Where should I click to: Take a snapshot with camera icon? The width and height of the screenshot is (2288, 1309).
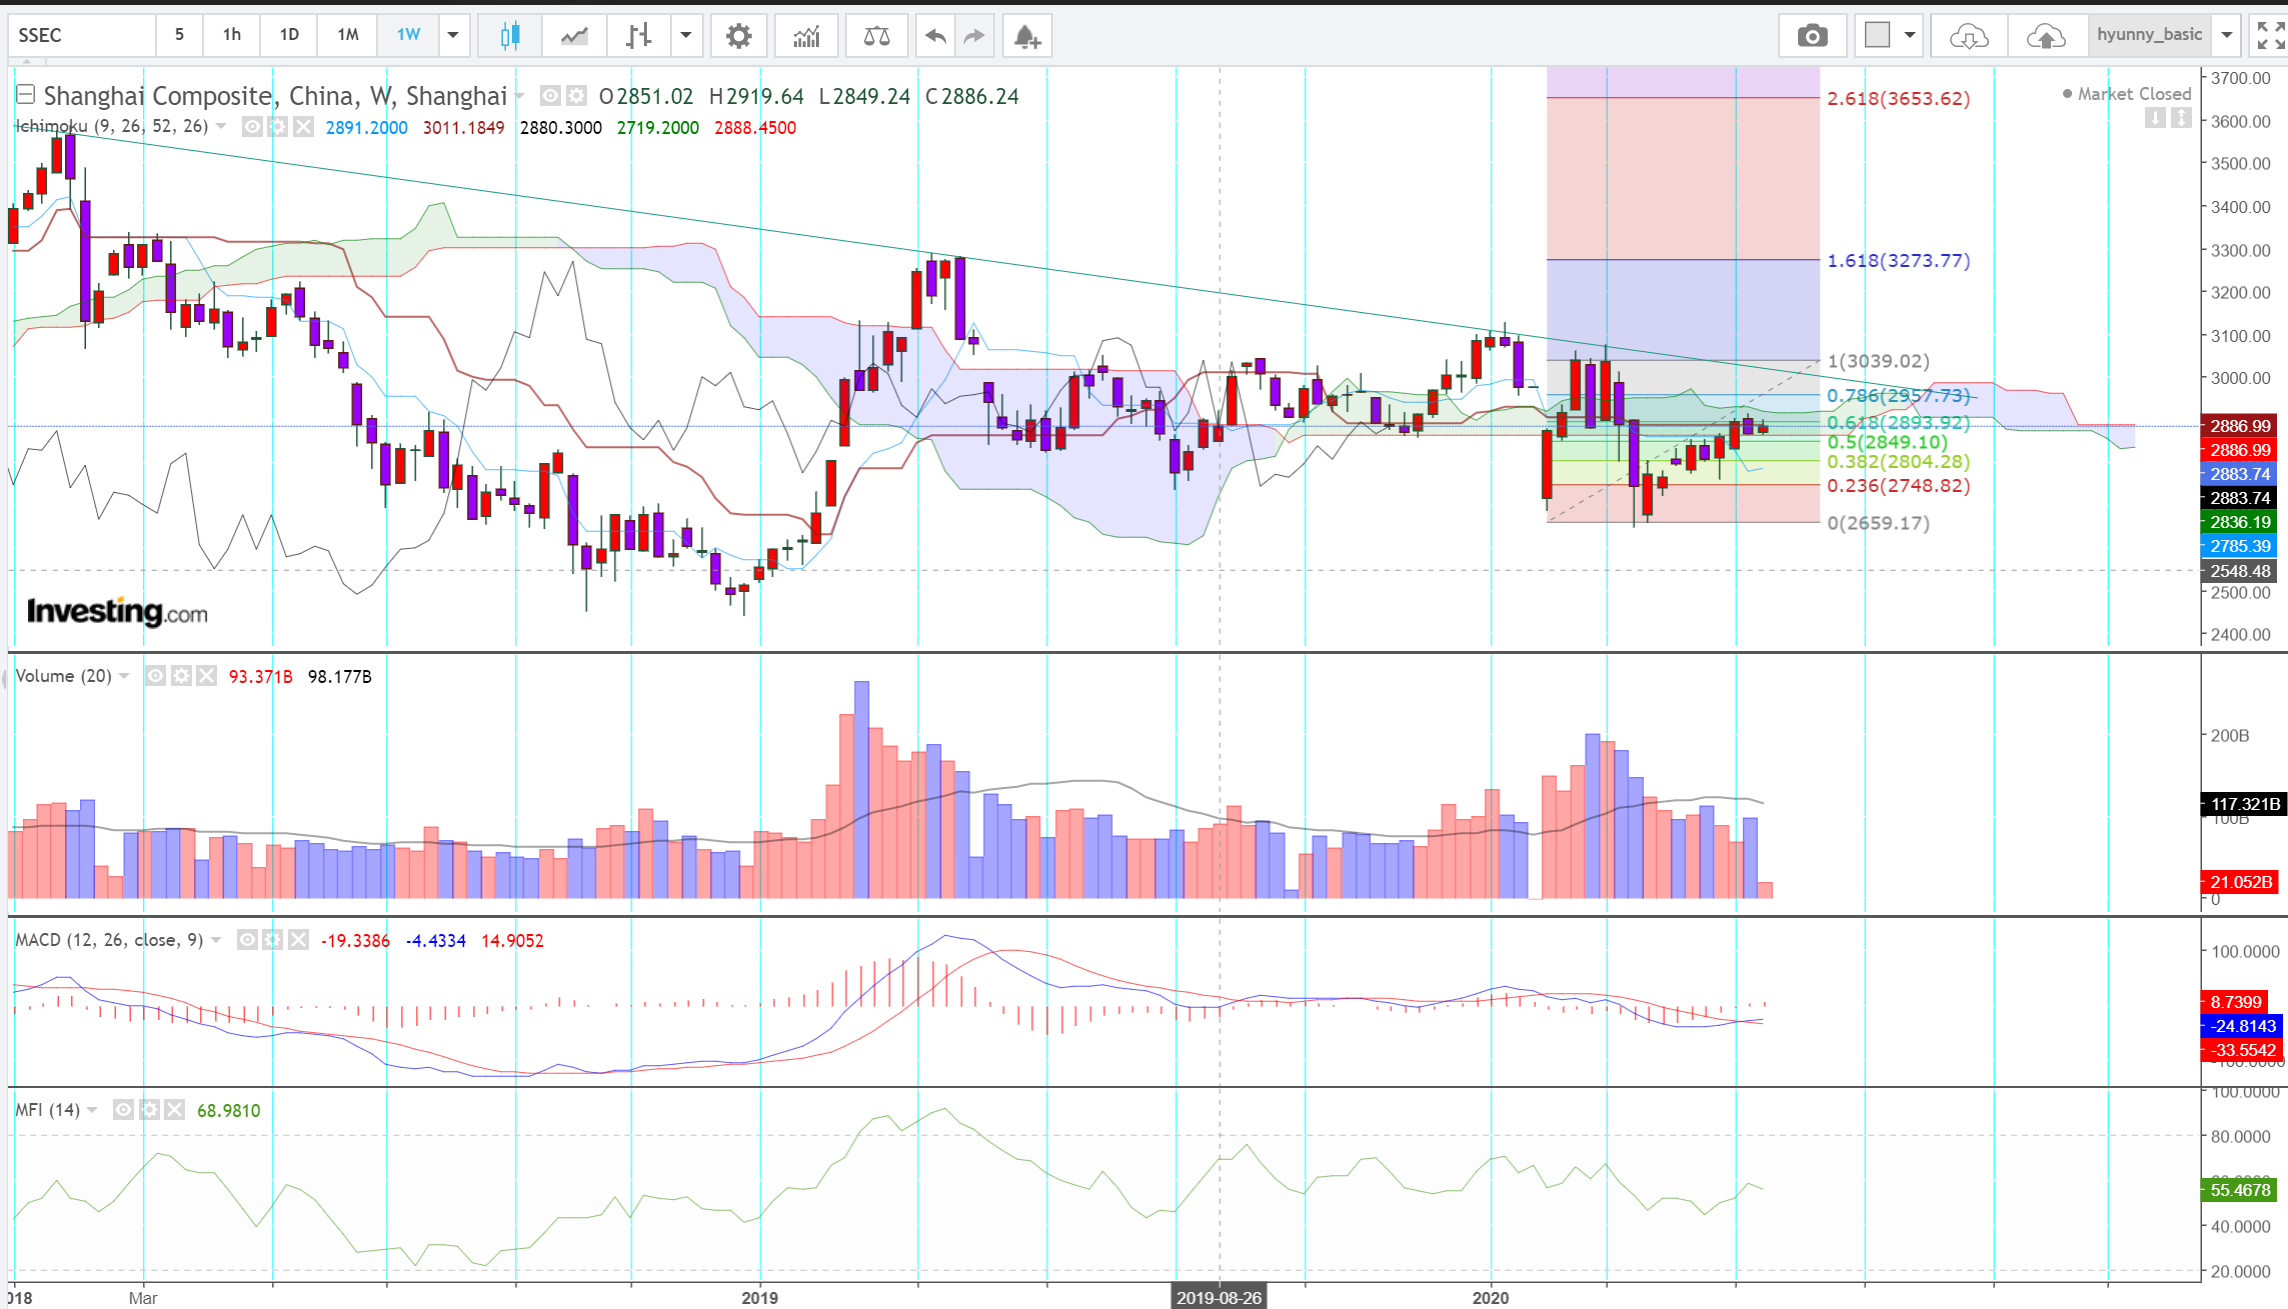(x=1812, y=36)
